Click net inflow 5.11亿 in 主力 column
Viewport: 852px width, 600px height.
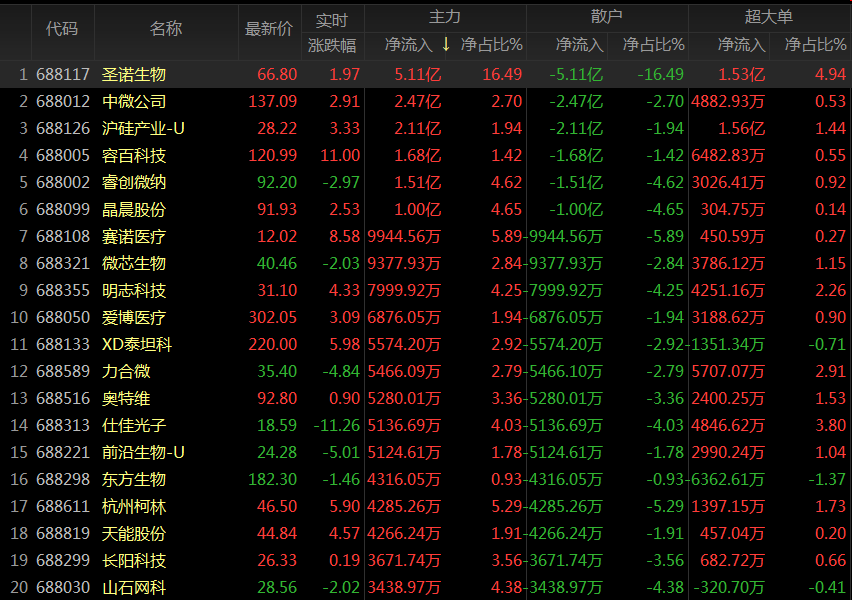point(417,74)
